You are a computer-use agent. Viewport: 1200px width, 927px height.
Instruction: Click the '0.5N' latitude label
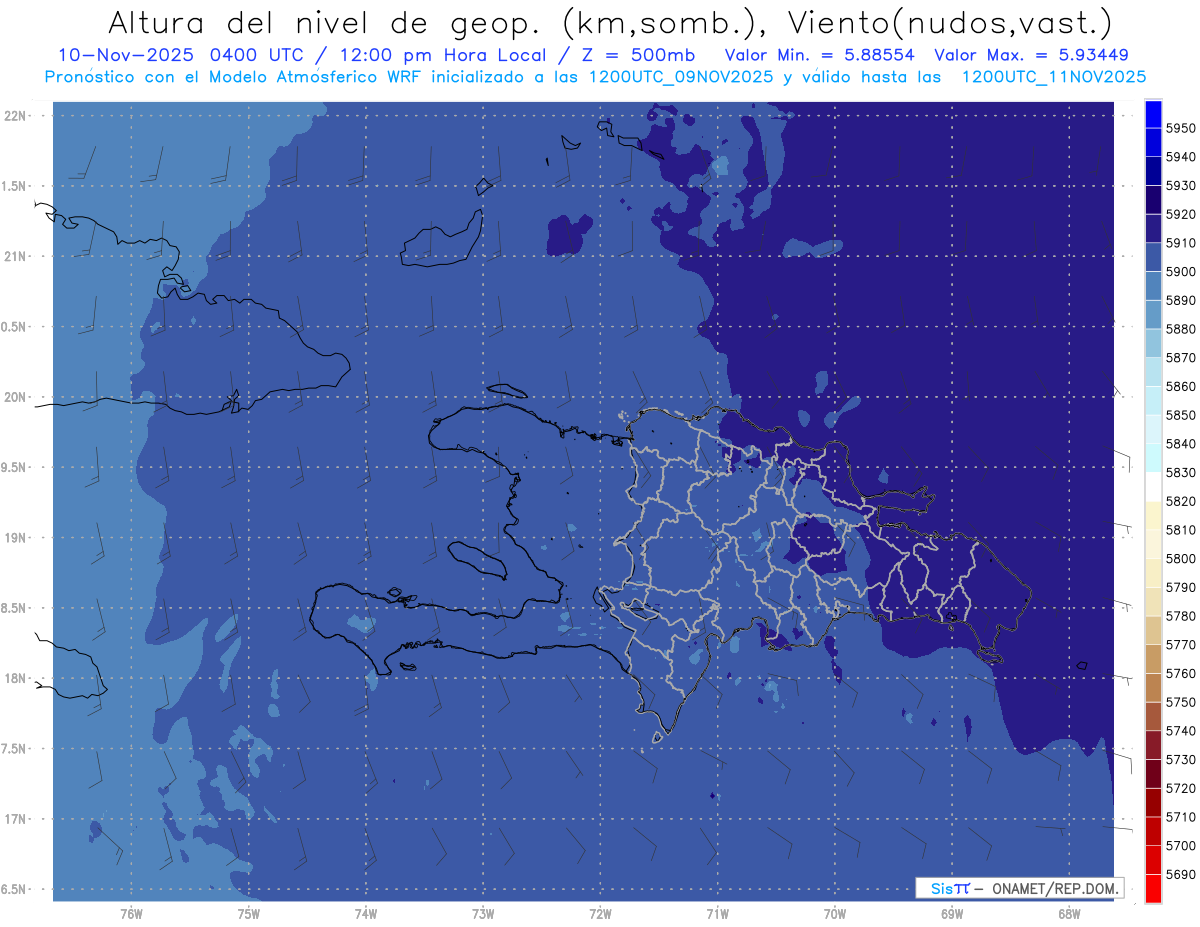point(15,327)
